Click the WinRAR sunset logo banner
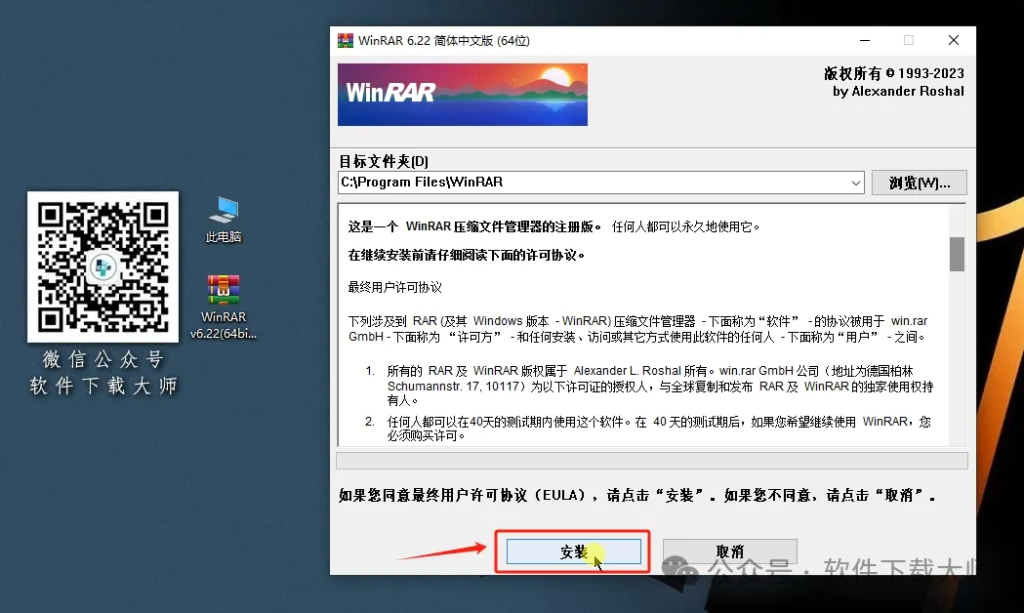The image size is (1024, 613). coord(462,94)
